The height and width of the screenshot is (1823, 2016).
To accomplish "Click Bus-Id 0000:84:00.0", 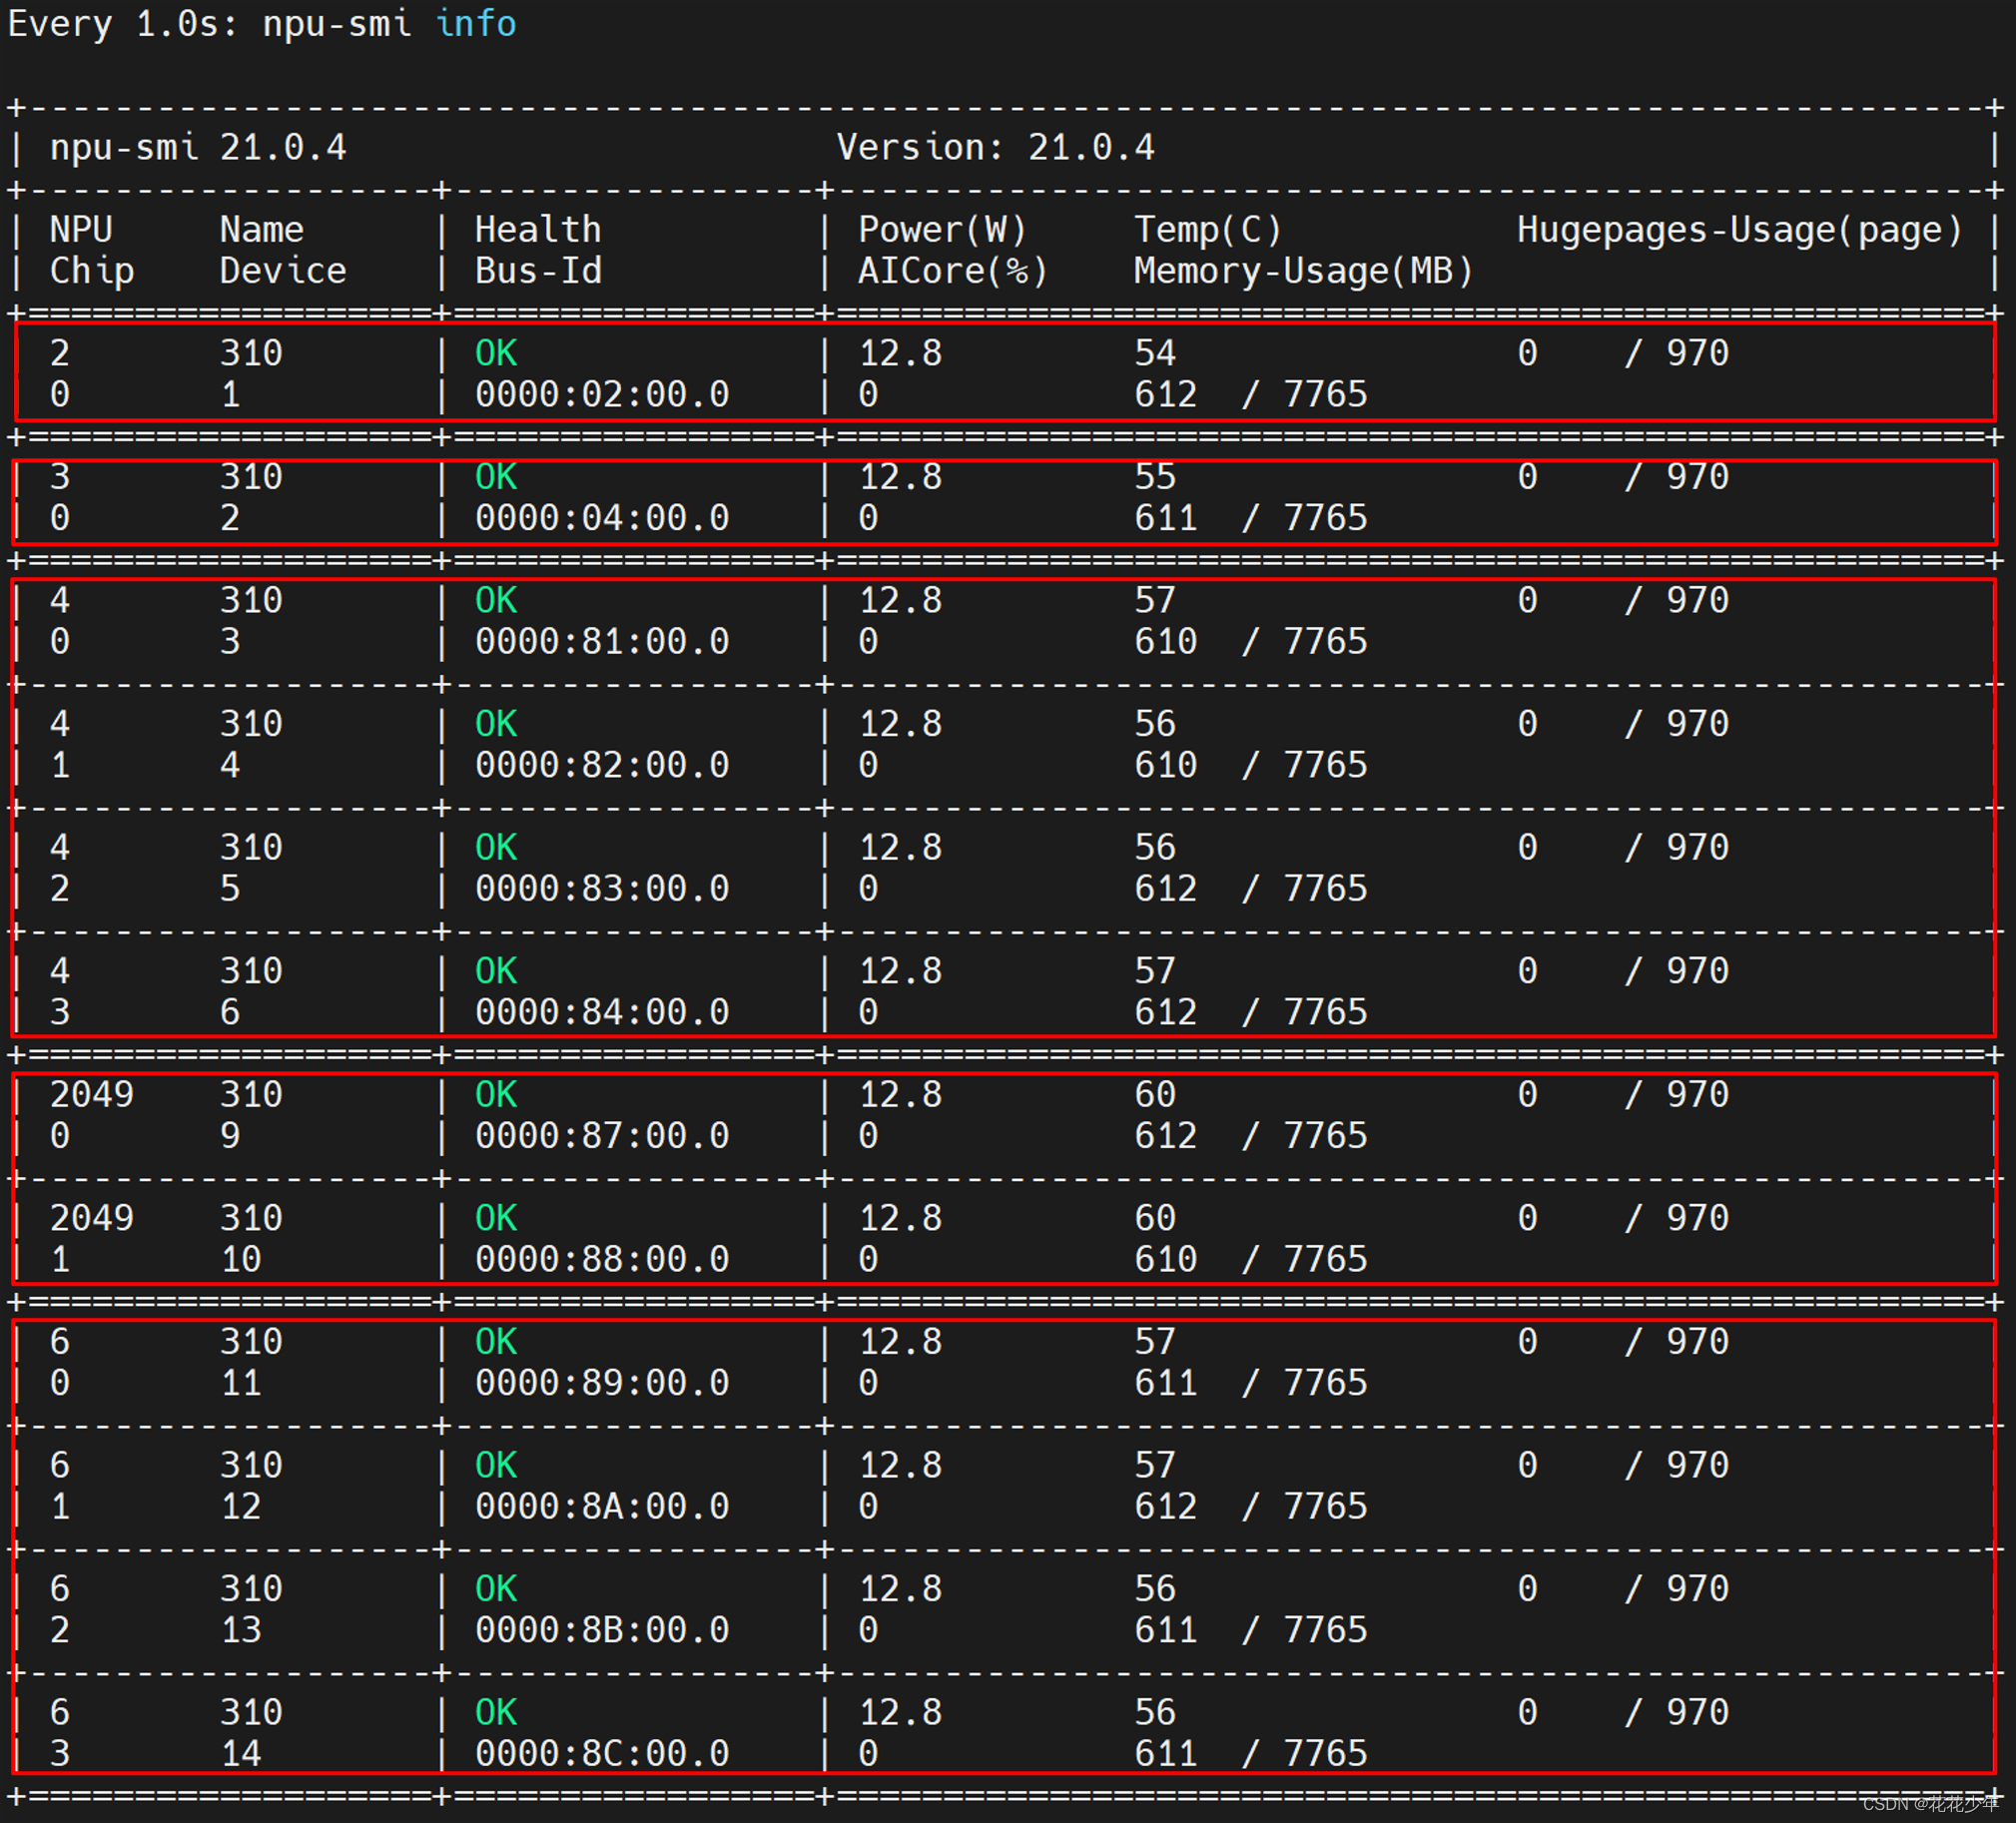I will click(x=602, y=1012).
